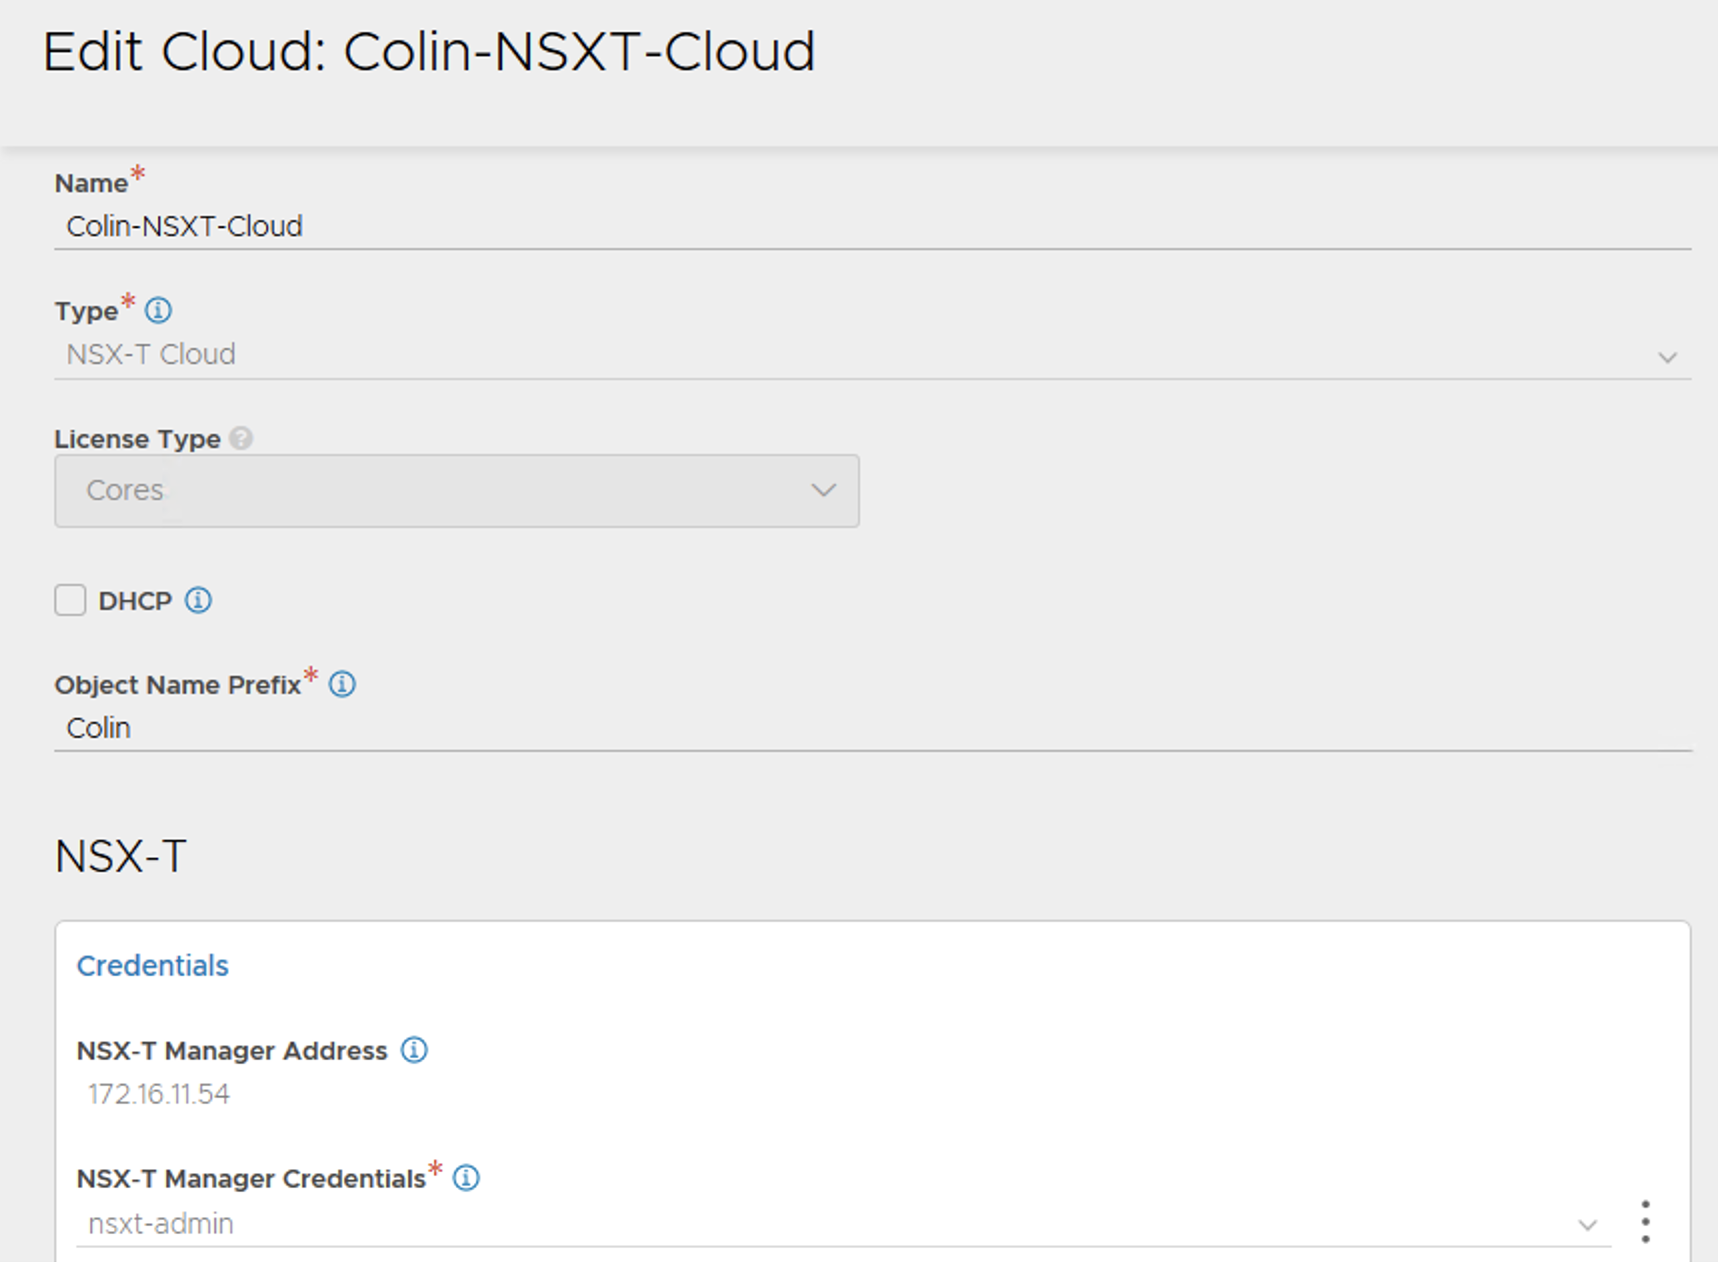
Task: Expand the License Type Cores dropdown
Action: (457, 491)
